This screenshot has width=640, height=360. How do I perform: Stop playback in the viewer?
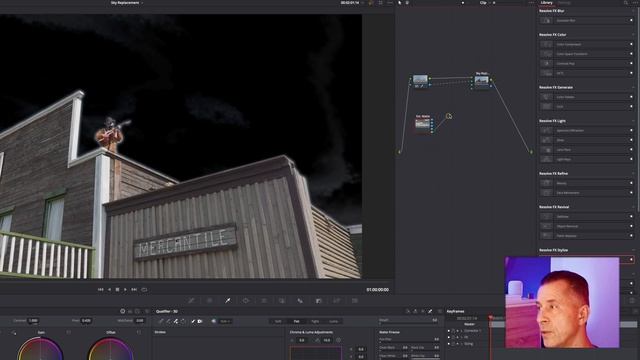[117, 289]
